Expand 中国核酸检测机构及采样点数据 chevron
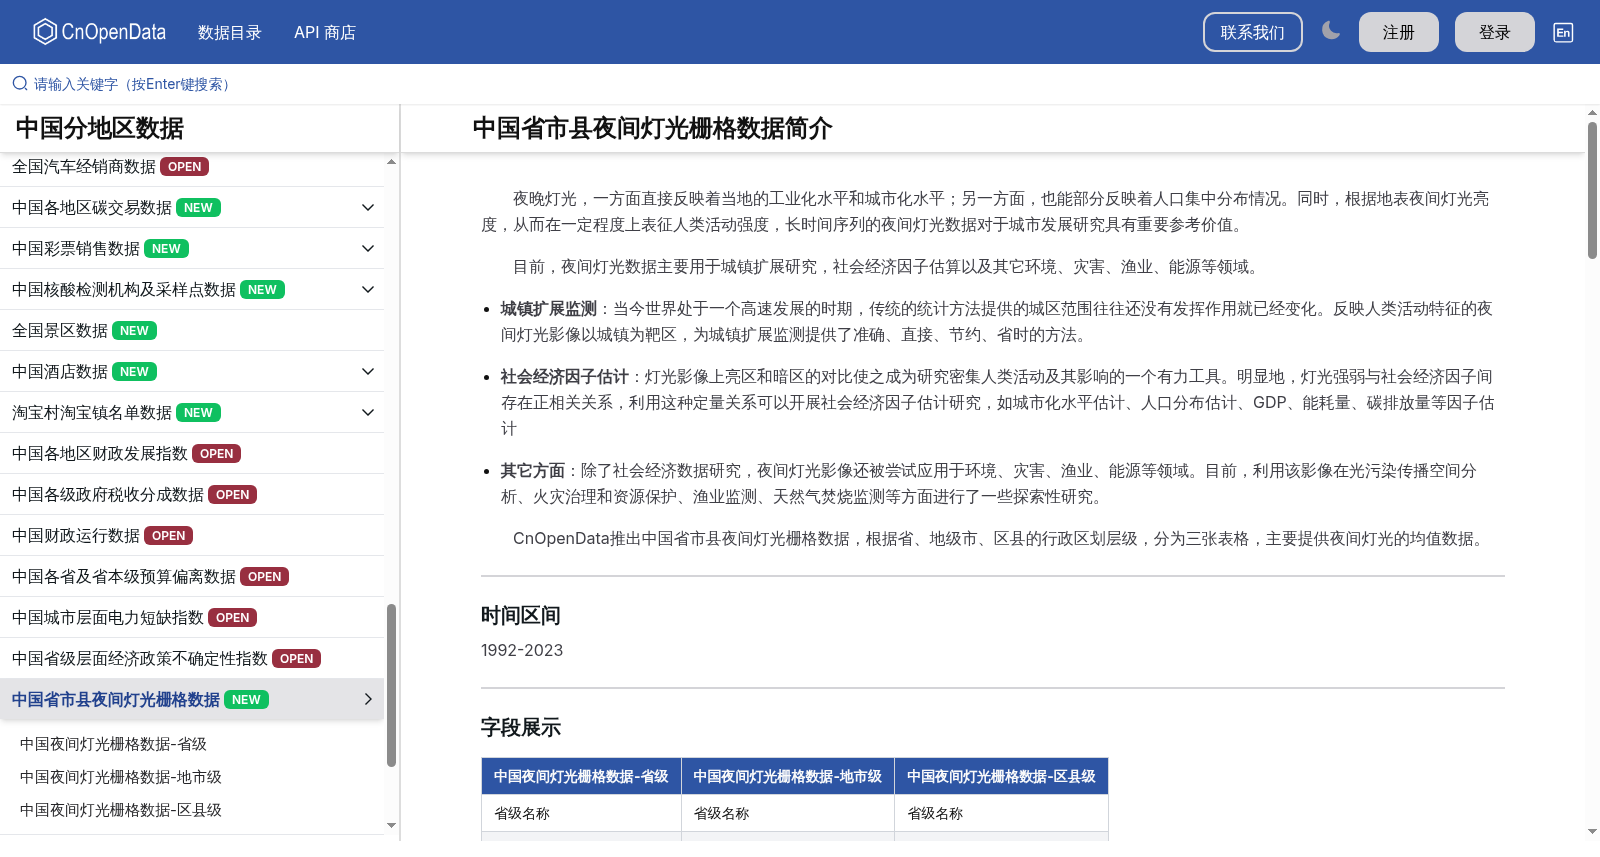The height and width of the screenshot is (857, 1600). (x=368, y=289)
